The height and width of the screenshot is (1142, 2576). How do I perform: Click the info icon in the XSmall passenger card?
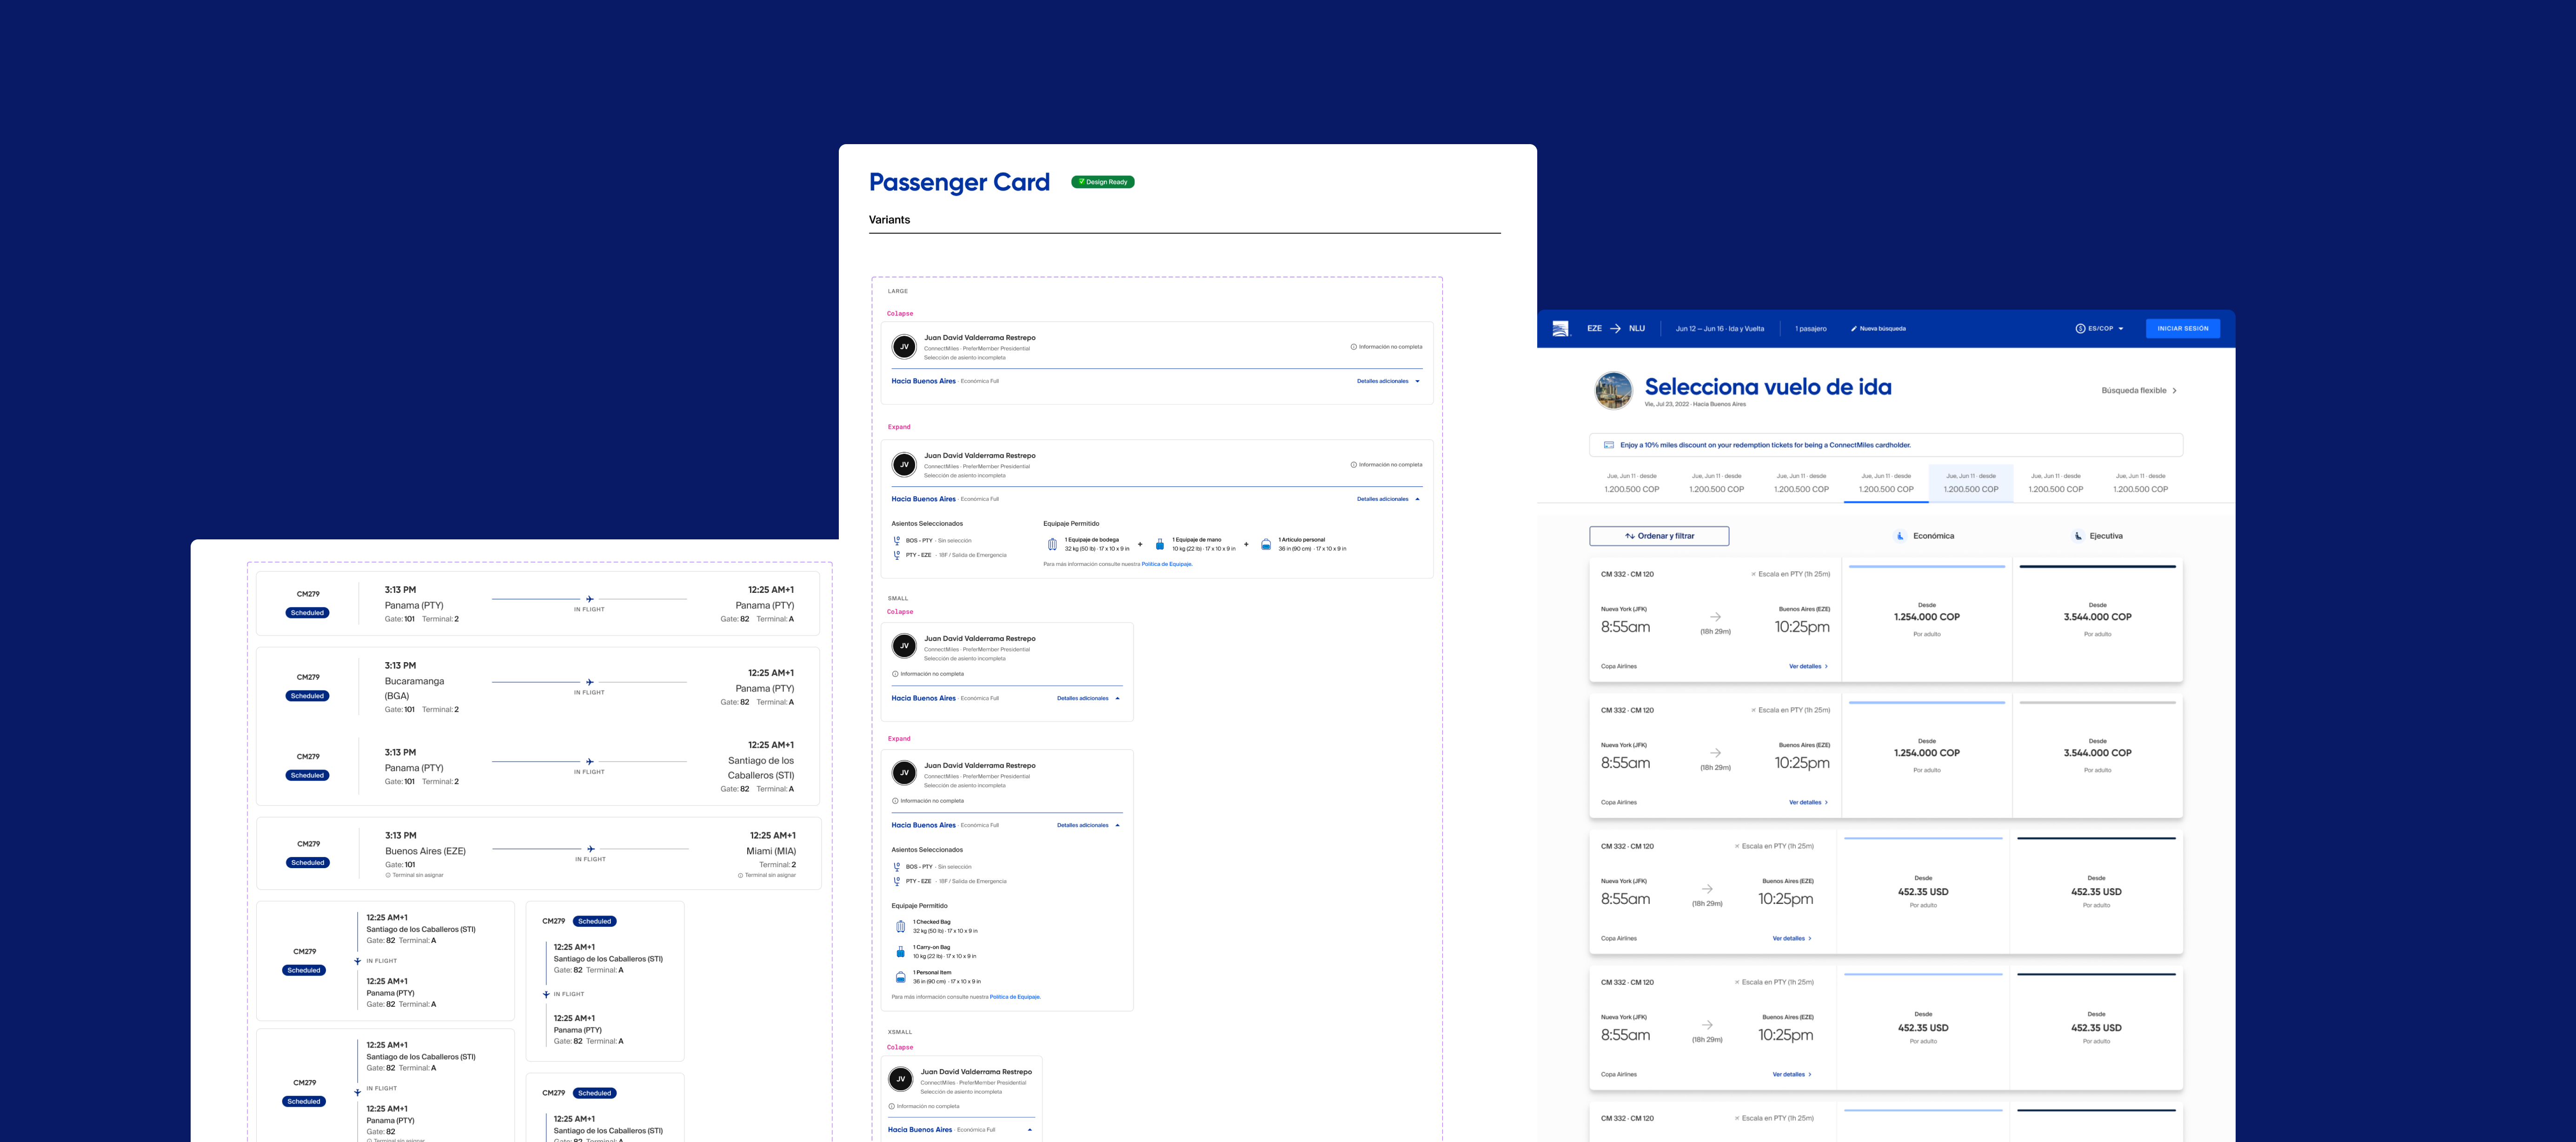tap(891, 1106)
